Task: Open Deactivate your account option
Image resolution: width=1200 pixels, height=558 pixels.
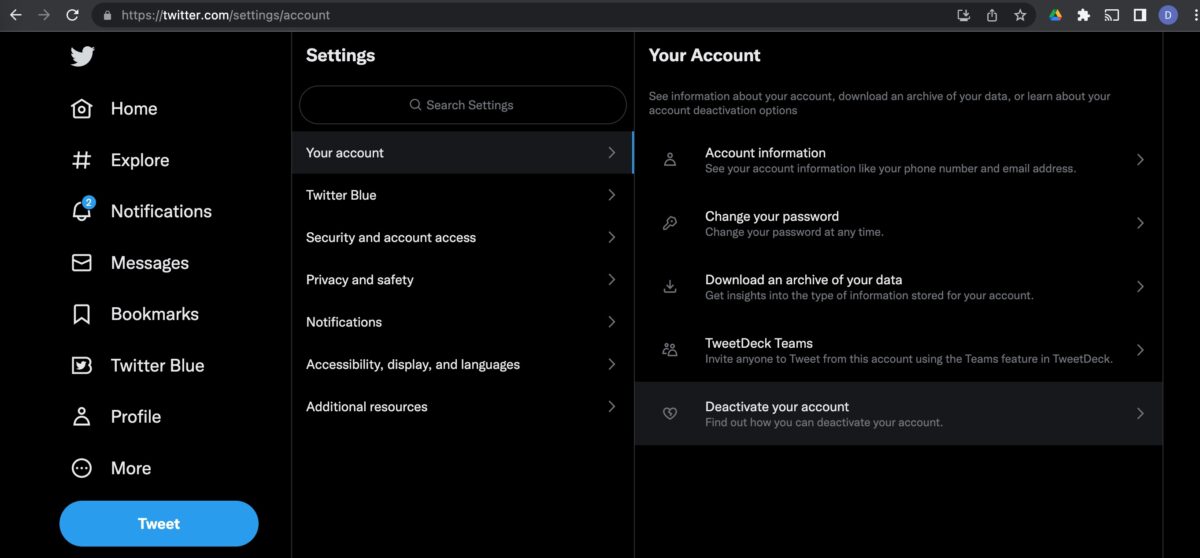Action: (898, 414)
